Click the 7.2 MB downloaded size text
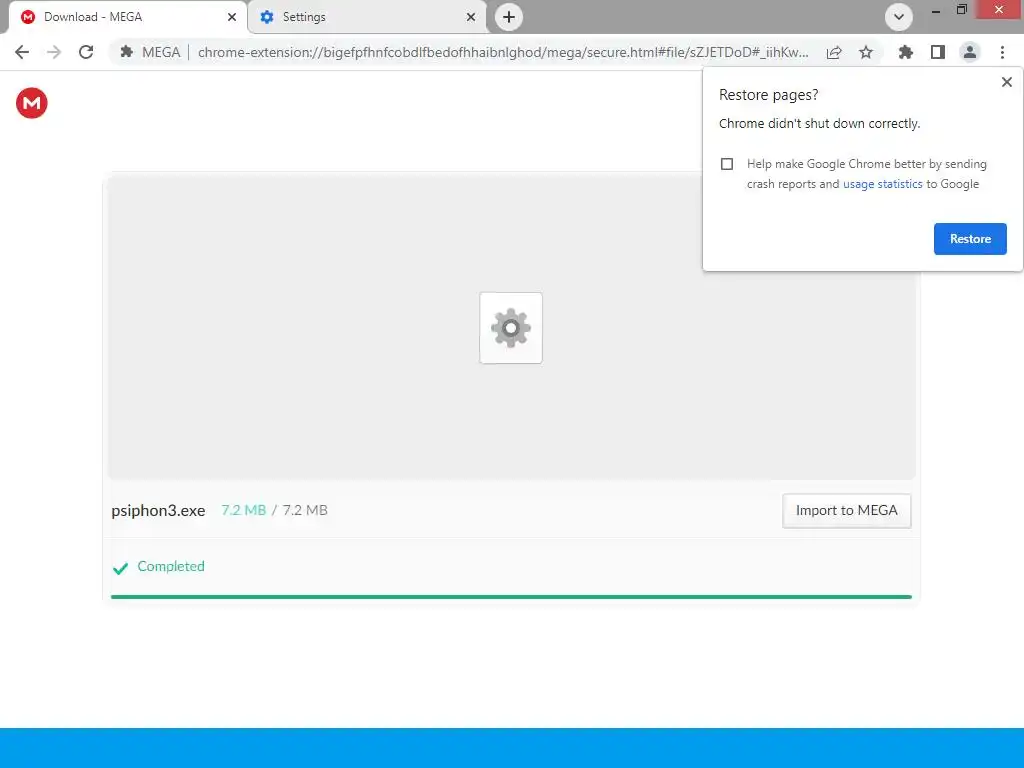Screen dimensions: 1024x768 tap(244, 510)
